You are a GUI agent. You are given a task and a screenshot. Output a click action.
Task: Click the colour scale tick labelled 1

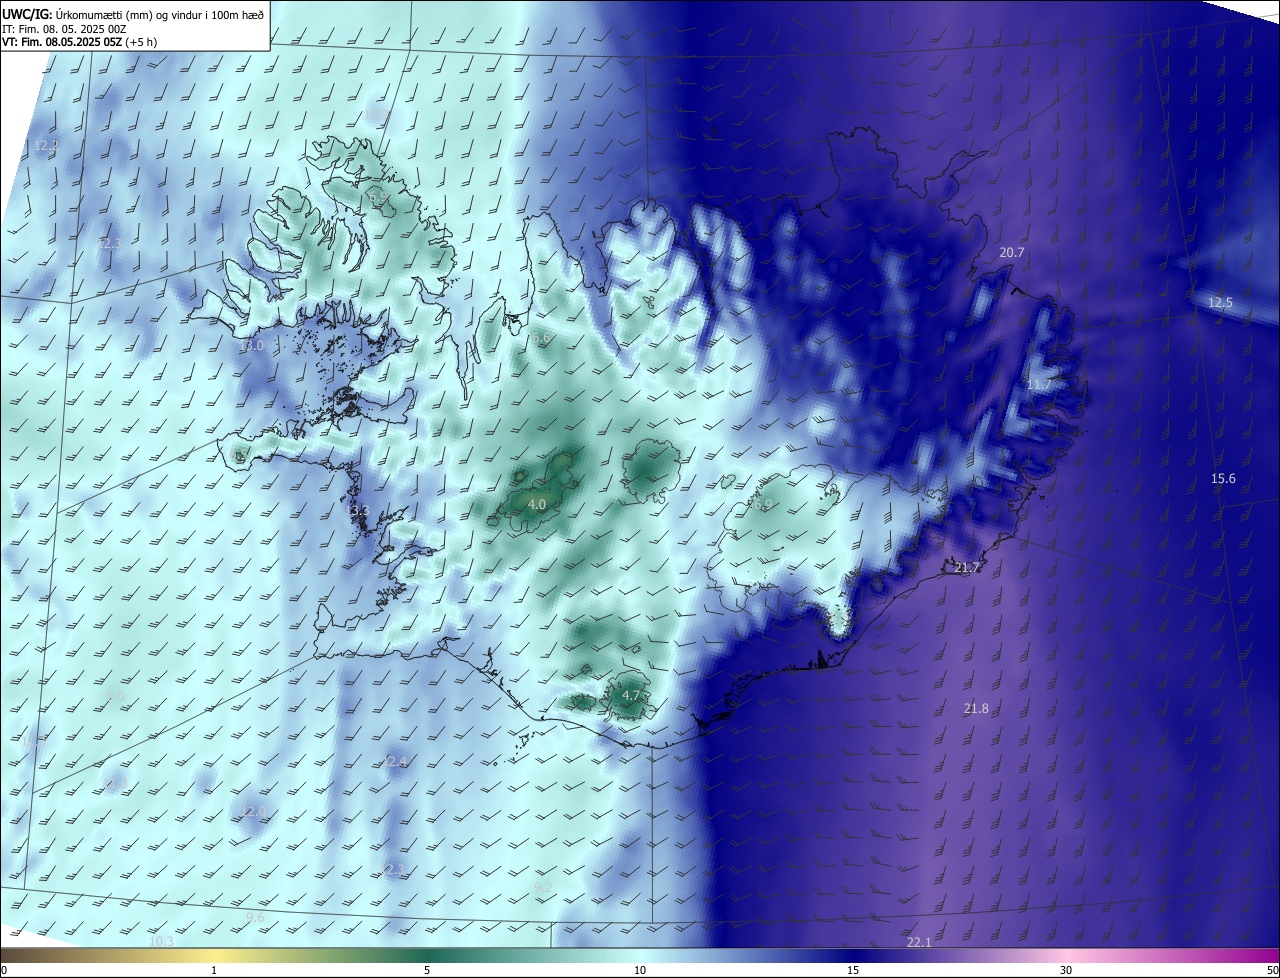coord(214,971)
